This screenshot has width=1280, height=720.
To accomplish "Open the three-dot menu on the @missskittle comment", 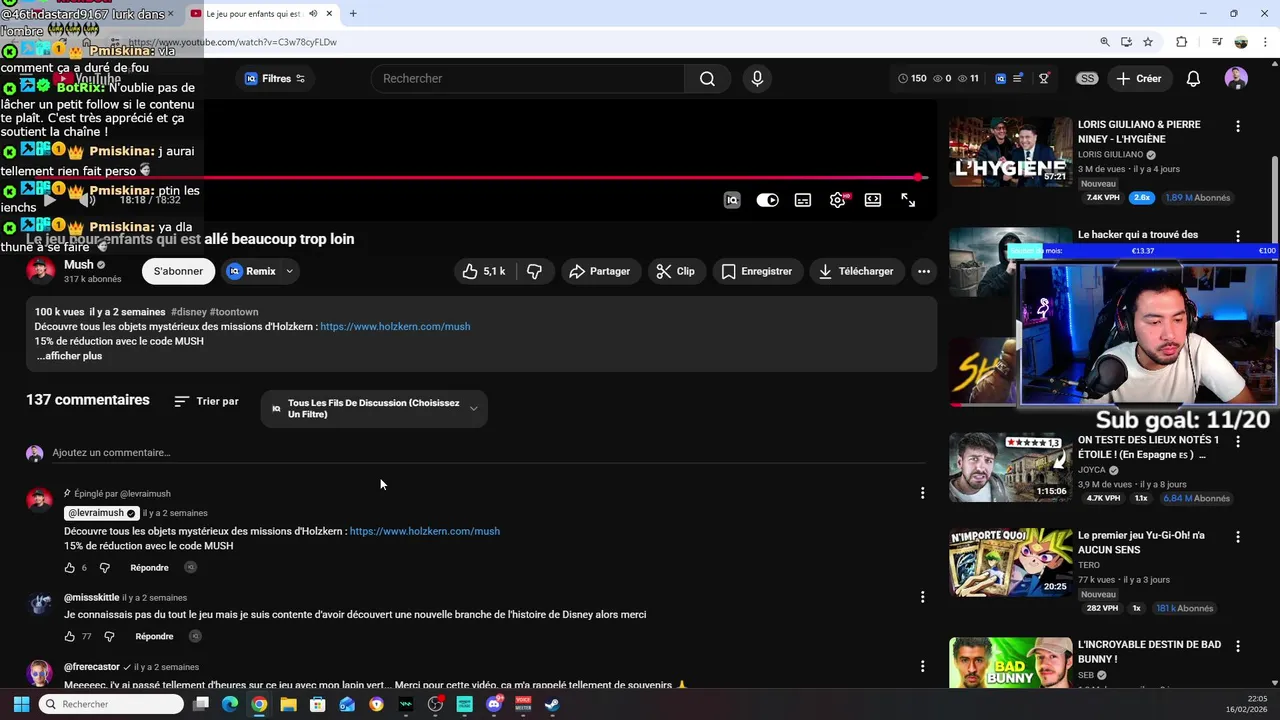I will 922,597.
